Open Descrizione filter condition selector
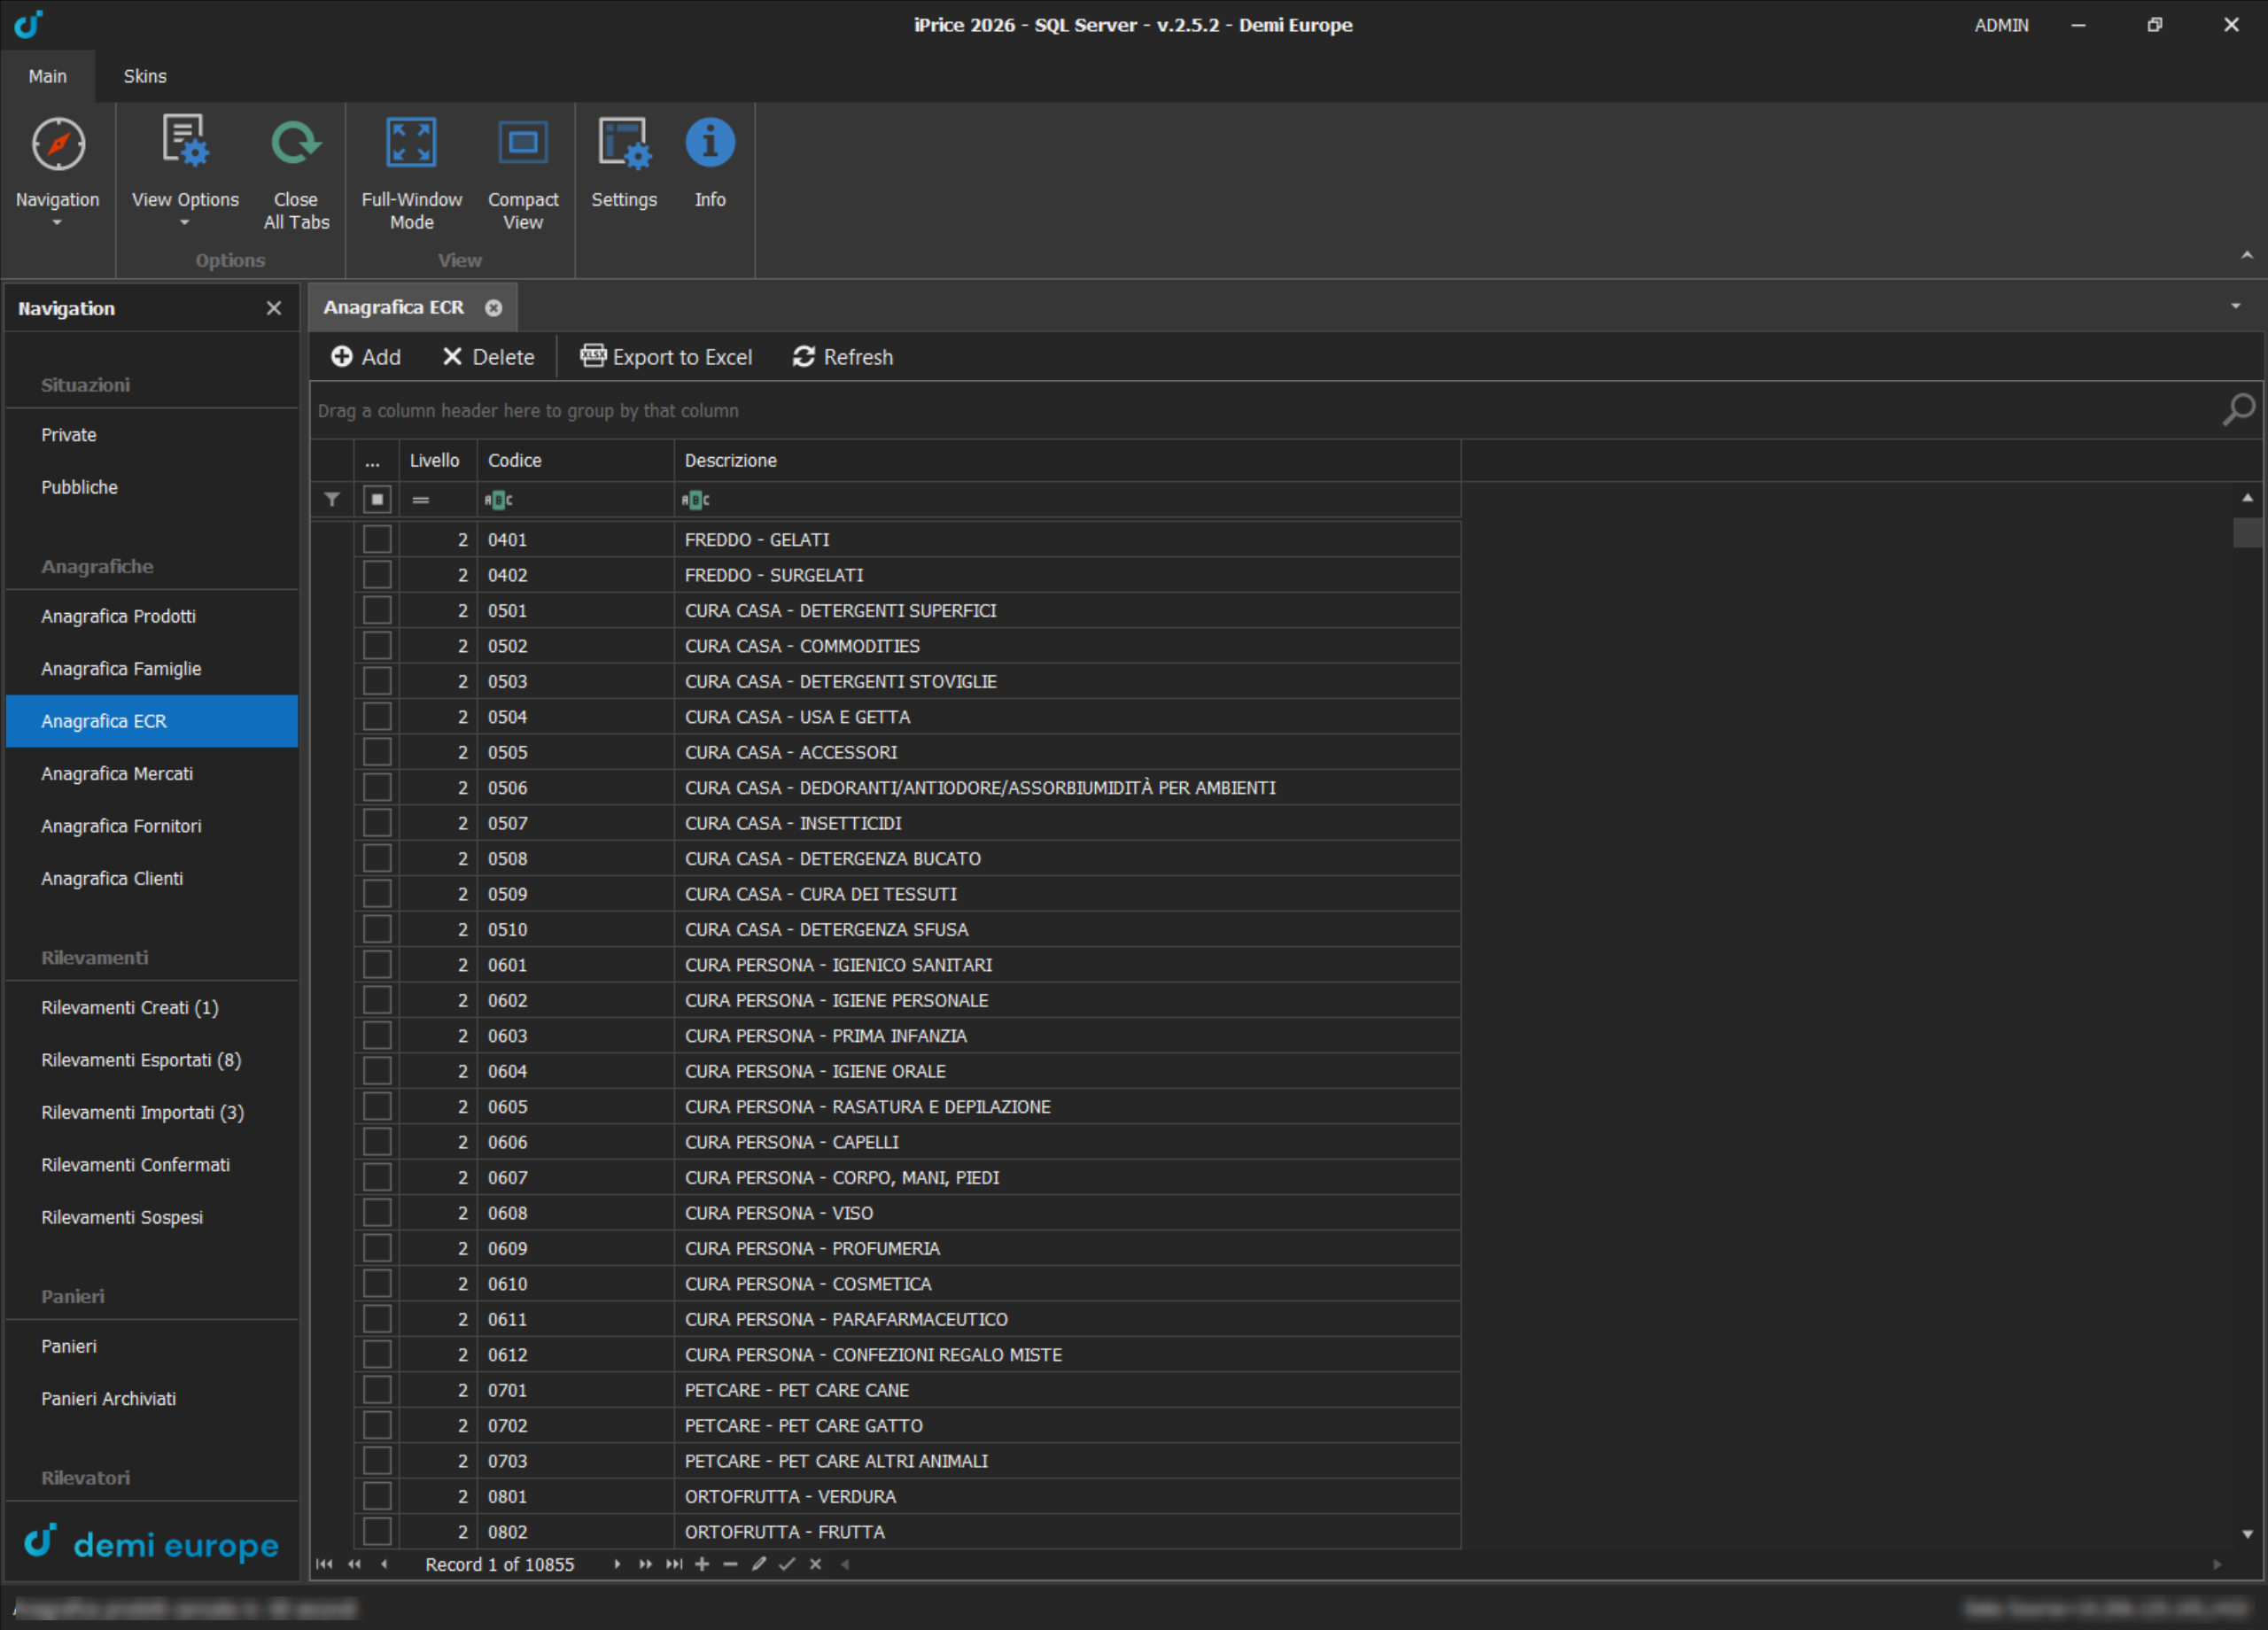The height and width of the screenshot is (1630, 2268). click(696, 499)
